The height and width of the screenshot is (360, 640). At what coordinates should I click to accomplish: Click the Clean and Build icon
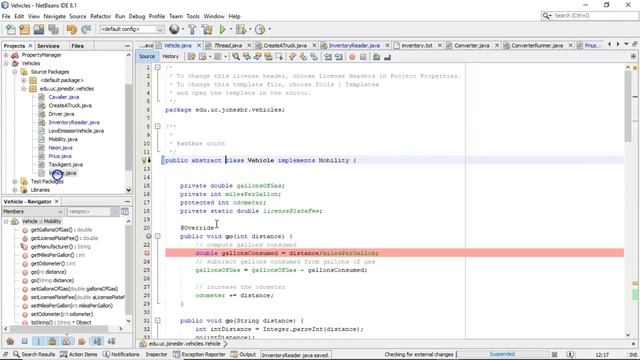click(x=207, y=29)
